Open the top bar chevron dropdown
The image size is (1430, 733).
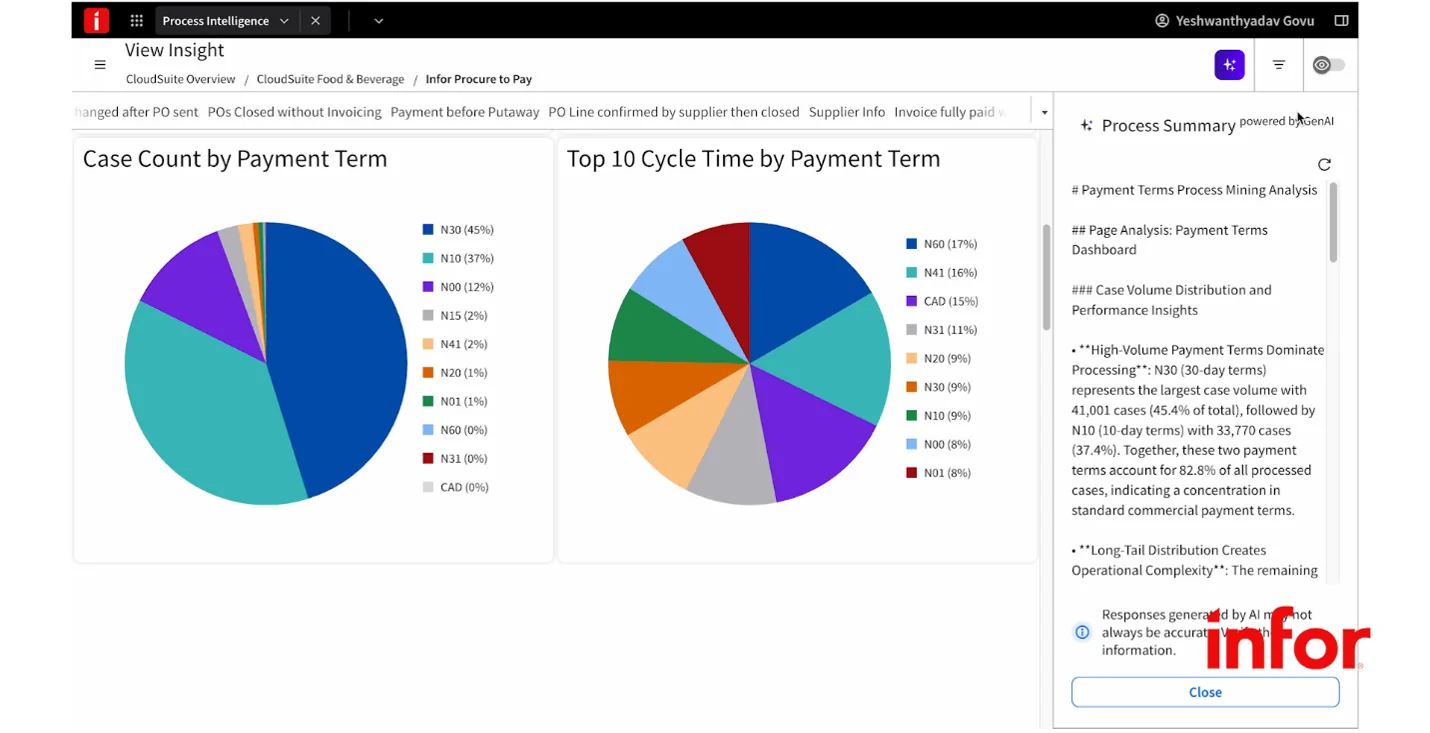(378, 20)
